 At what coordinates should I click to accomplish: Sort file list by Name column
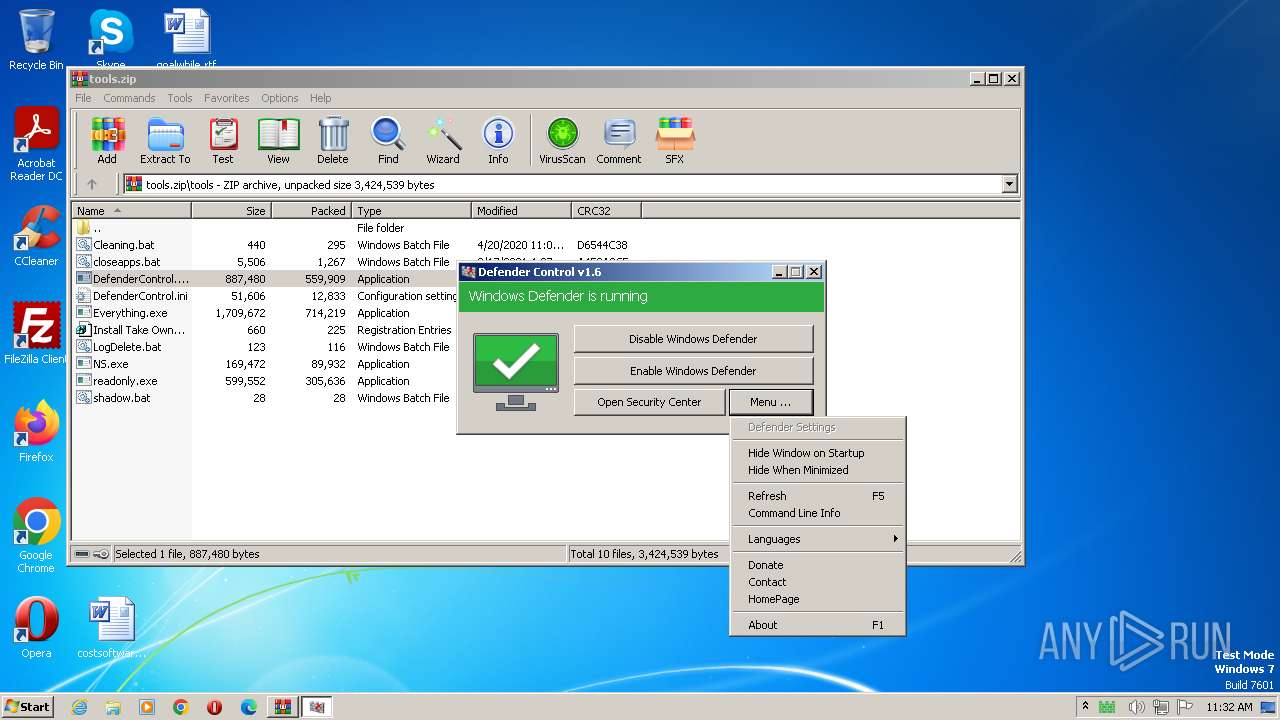tap(131, 211)
